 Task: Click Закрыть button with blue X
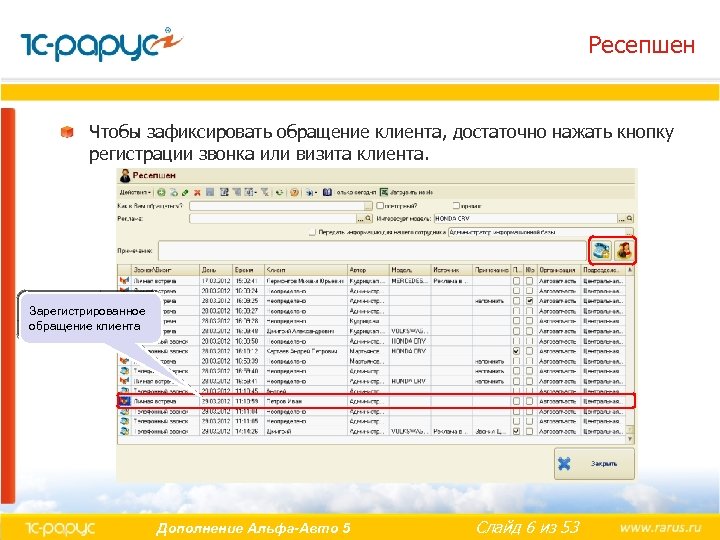595,464
